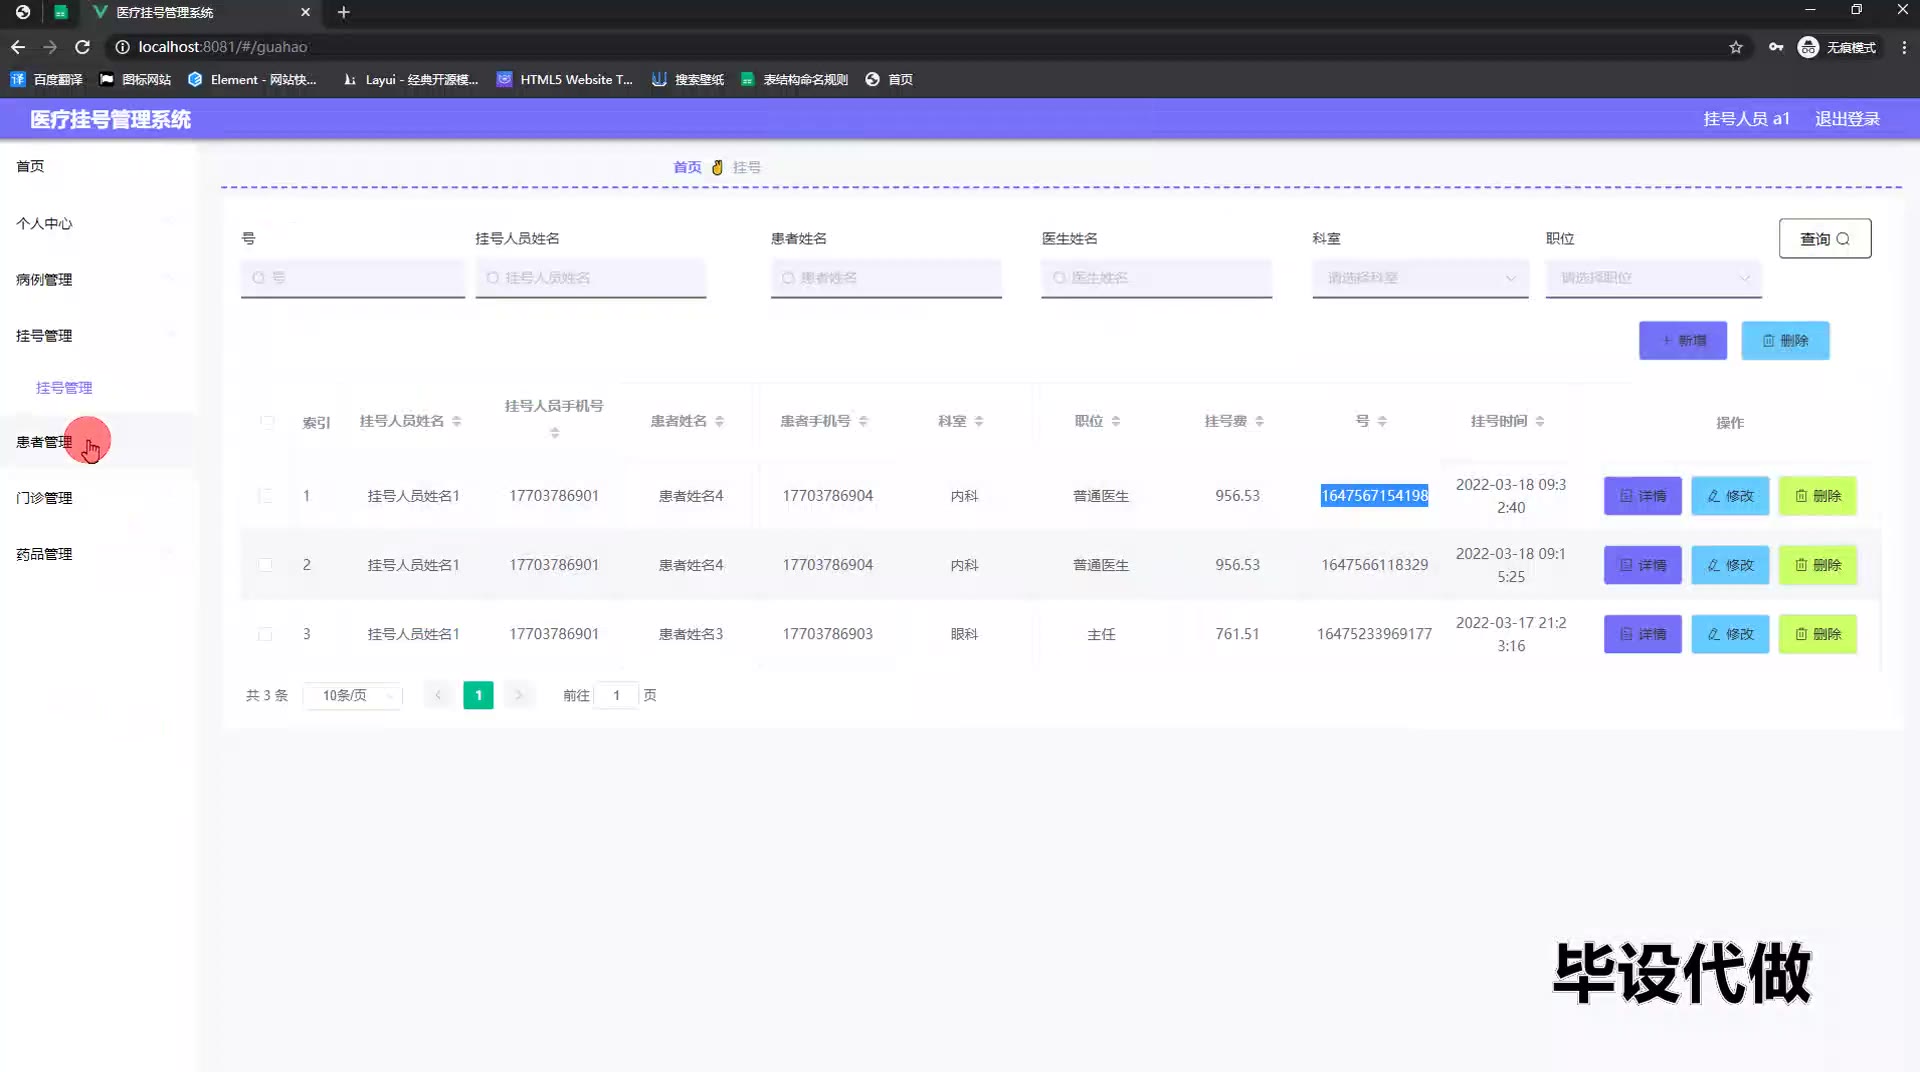Toggle the select-all checkbox in table header
This screenshot has height=1072, width=1920.
coord(266,422)
